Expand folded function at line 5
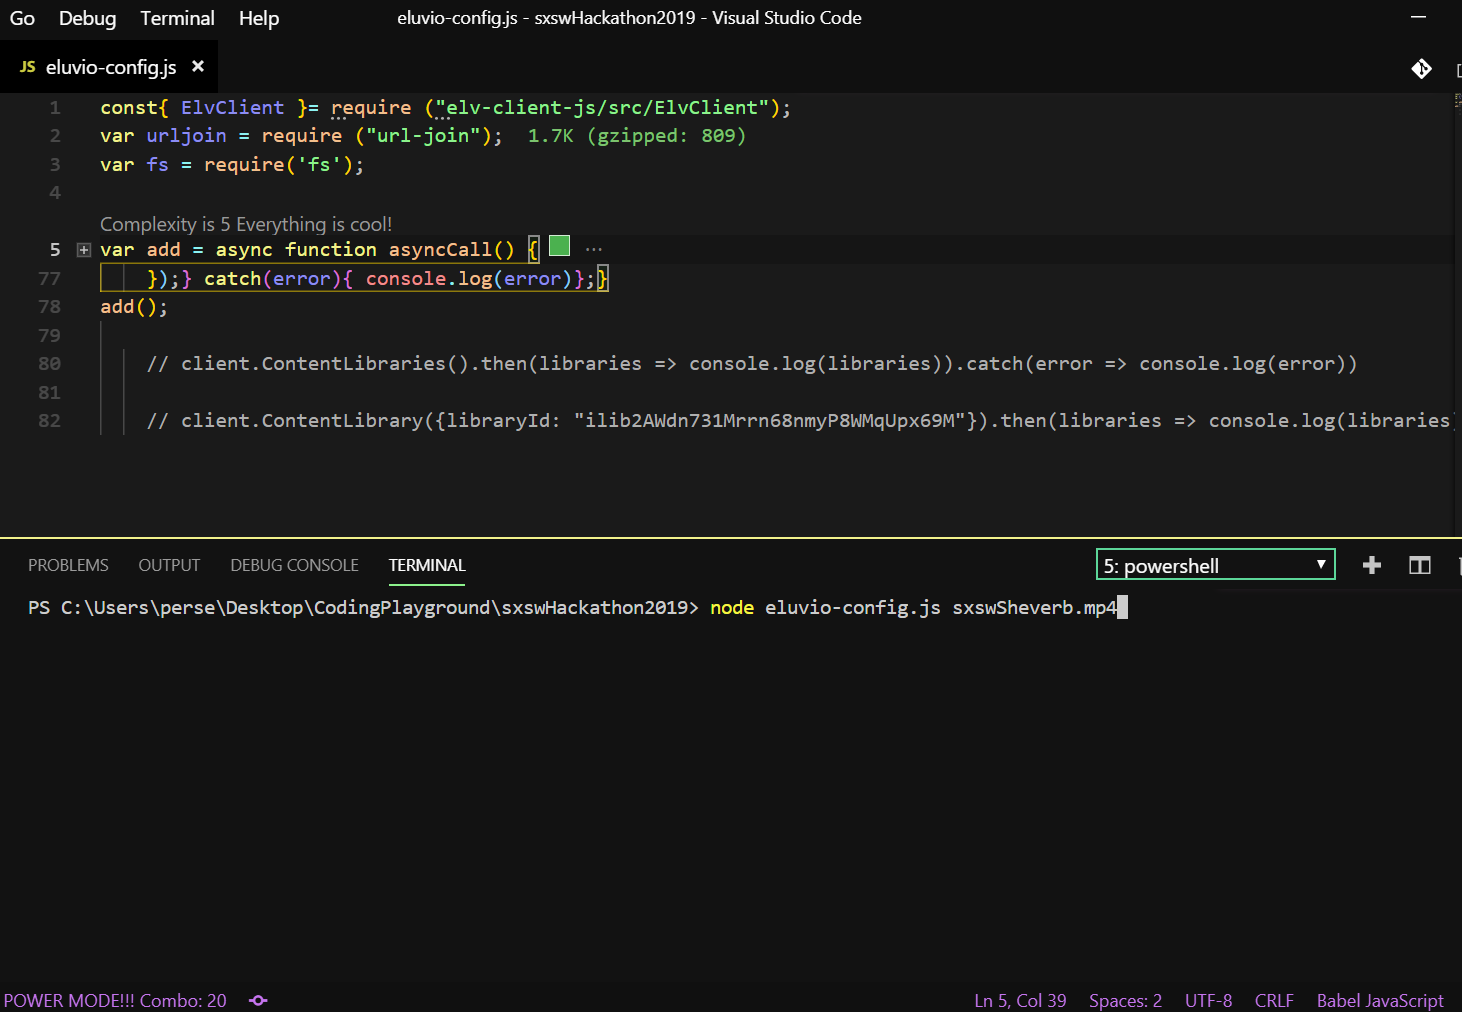This screenshot has width=1462, height=1012. coord(84,250)
